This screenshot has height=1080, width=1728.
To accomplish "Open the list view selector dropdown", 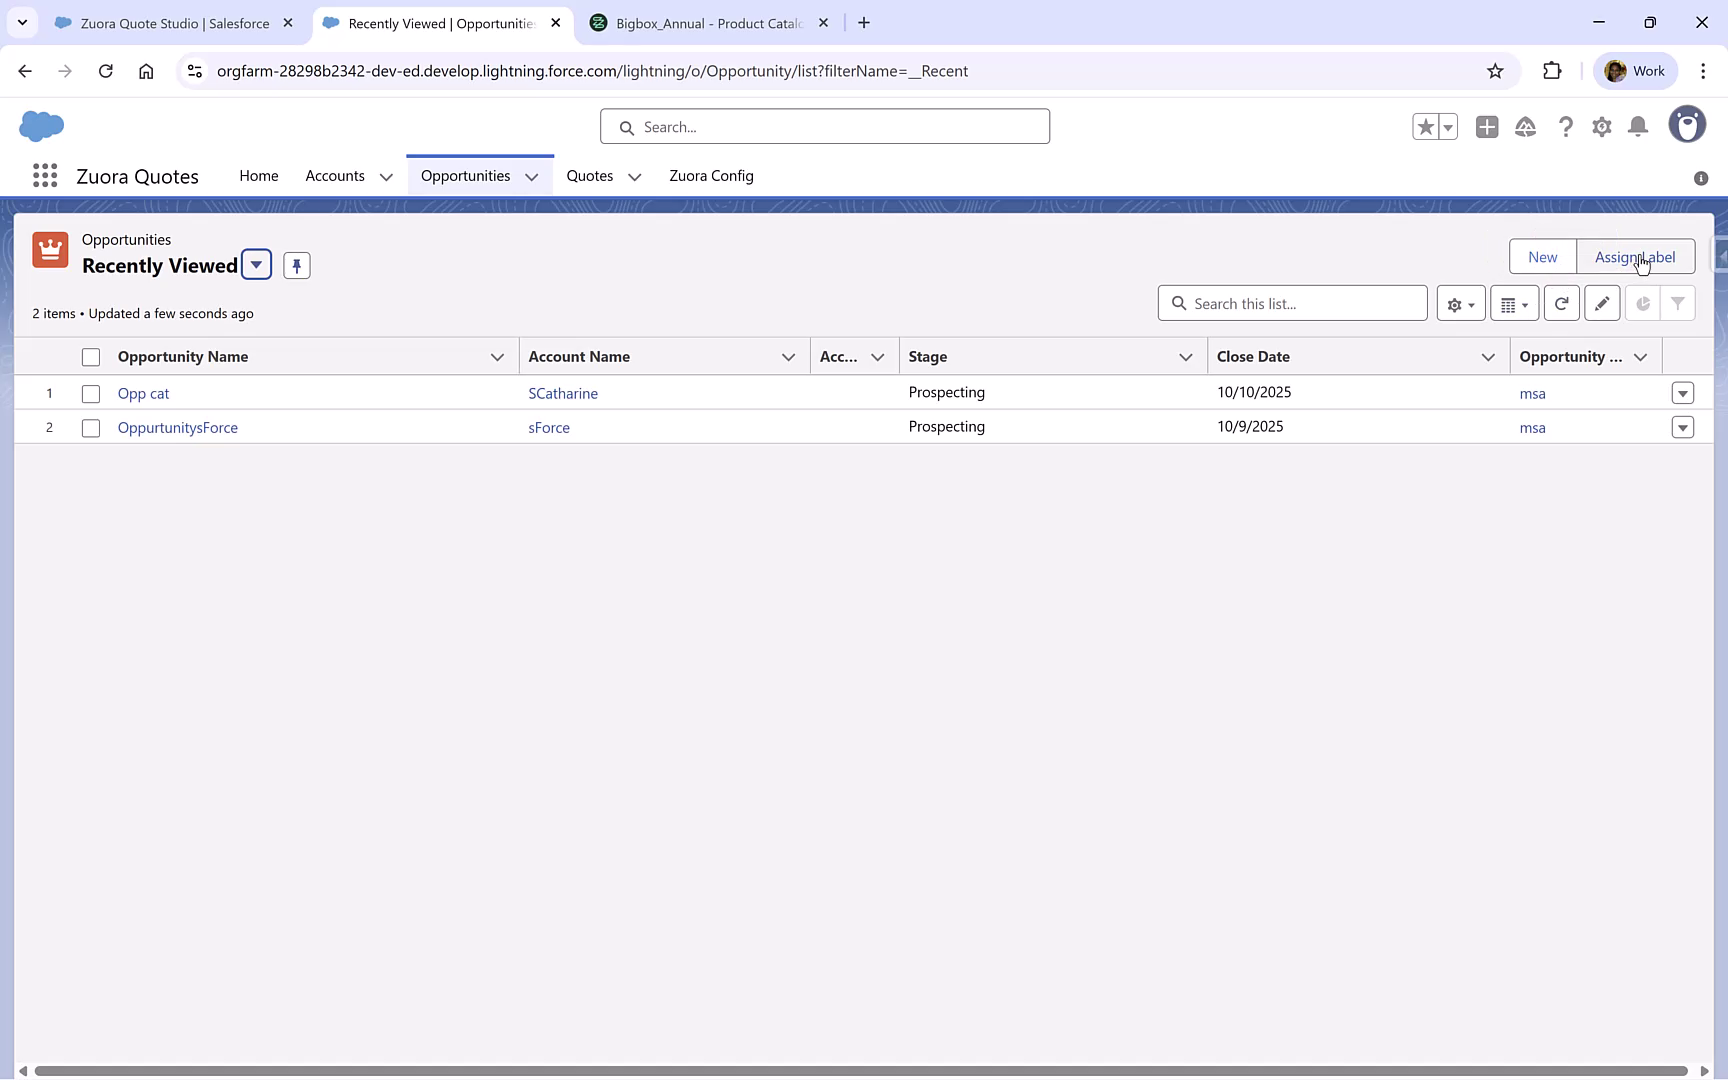I will 256,264.
